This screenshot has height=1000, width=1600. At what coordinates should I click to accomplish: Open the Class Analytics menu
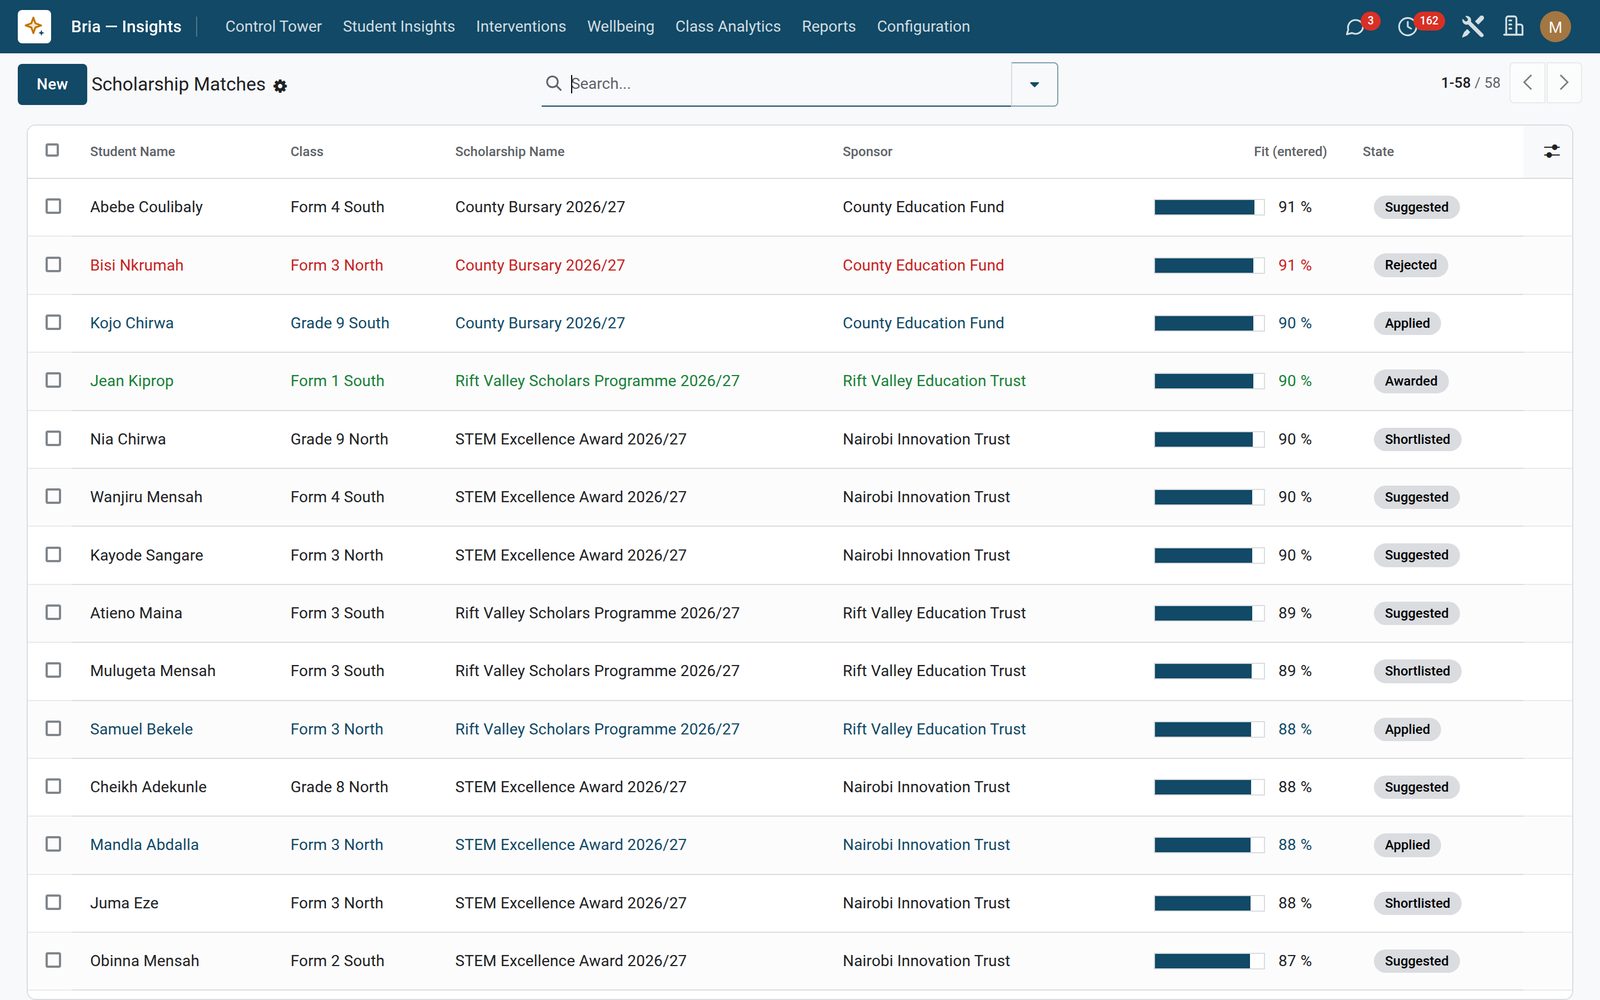click(x=727, y=26)
